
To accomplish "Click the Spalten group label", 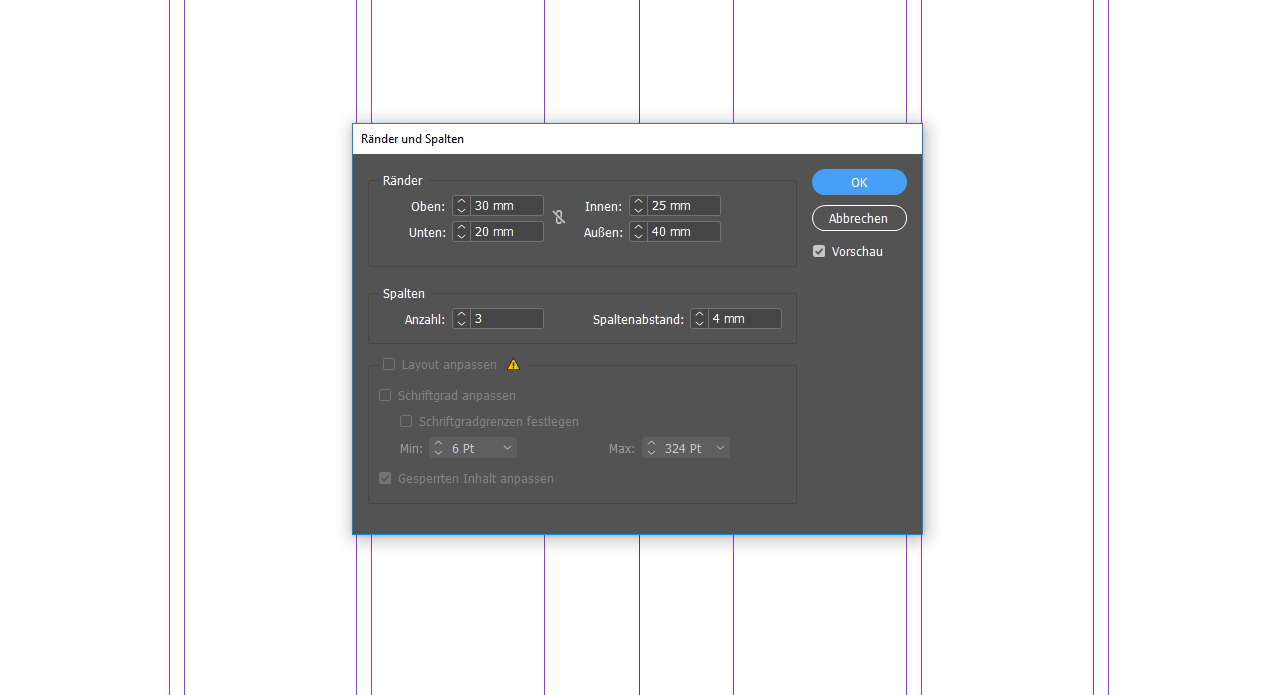I will click(x=404, y=294).
